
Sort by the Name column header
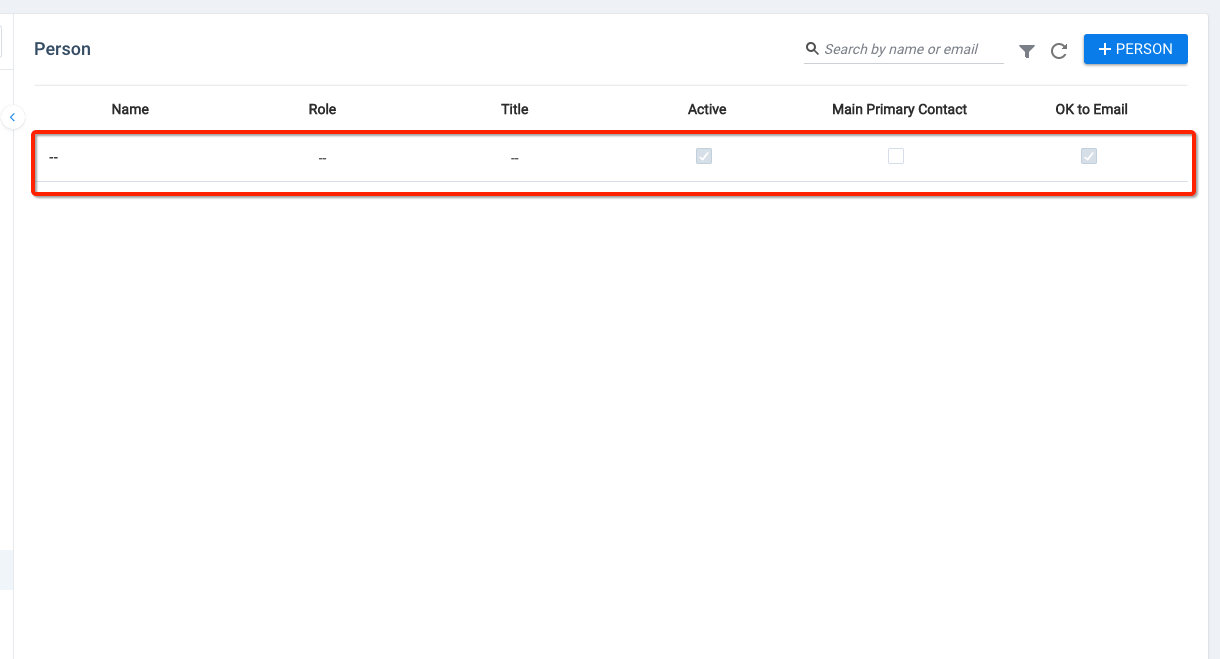[130, 109]
